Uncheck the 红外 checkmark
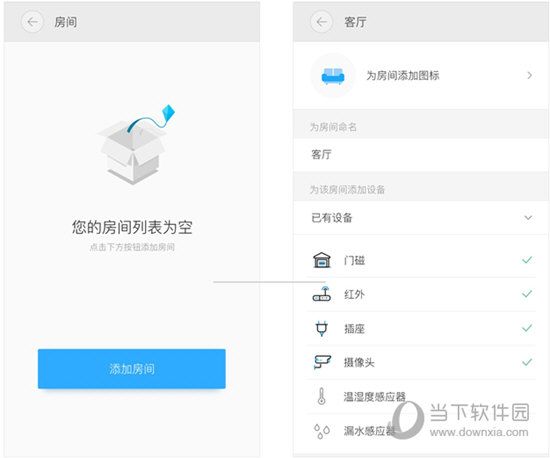 point(527,294)
